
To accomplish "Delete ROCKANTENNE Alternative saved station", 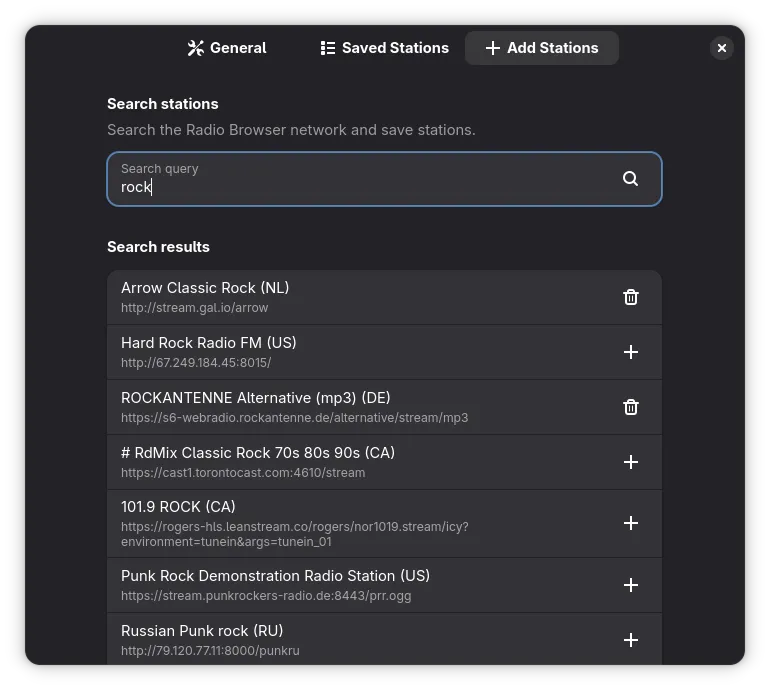I will 630,407.
